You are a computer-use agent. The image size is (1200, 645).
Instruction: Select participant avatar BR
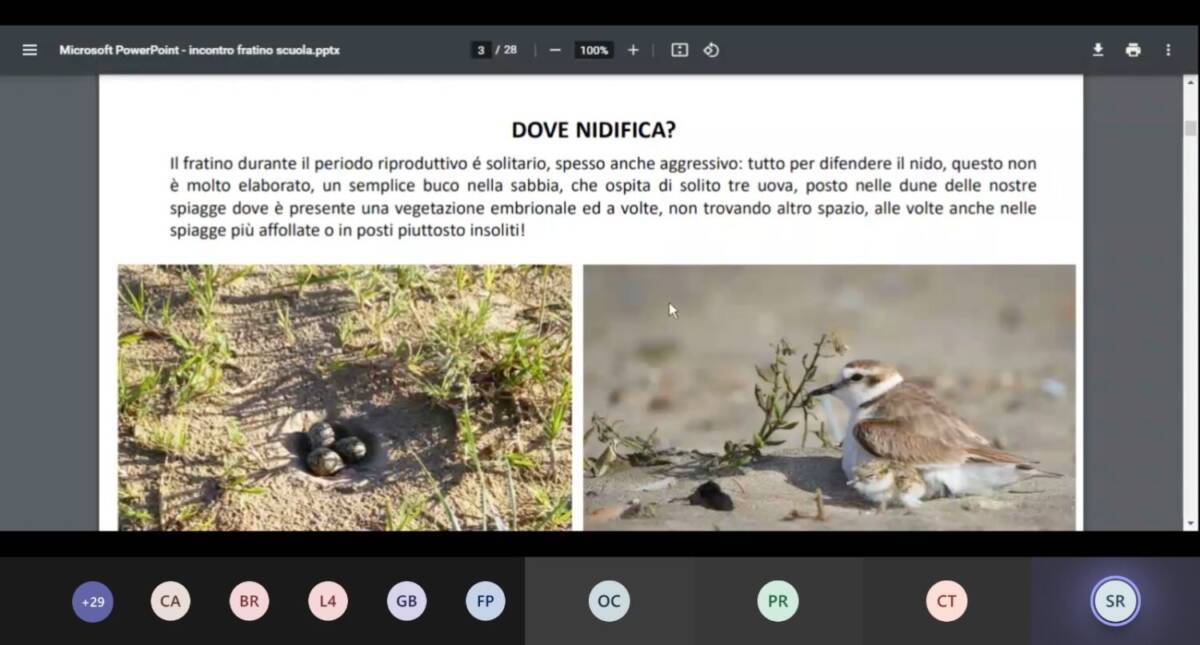click(x=249, y=602)
